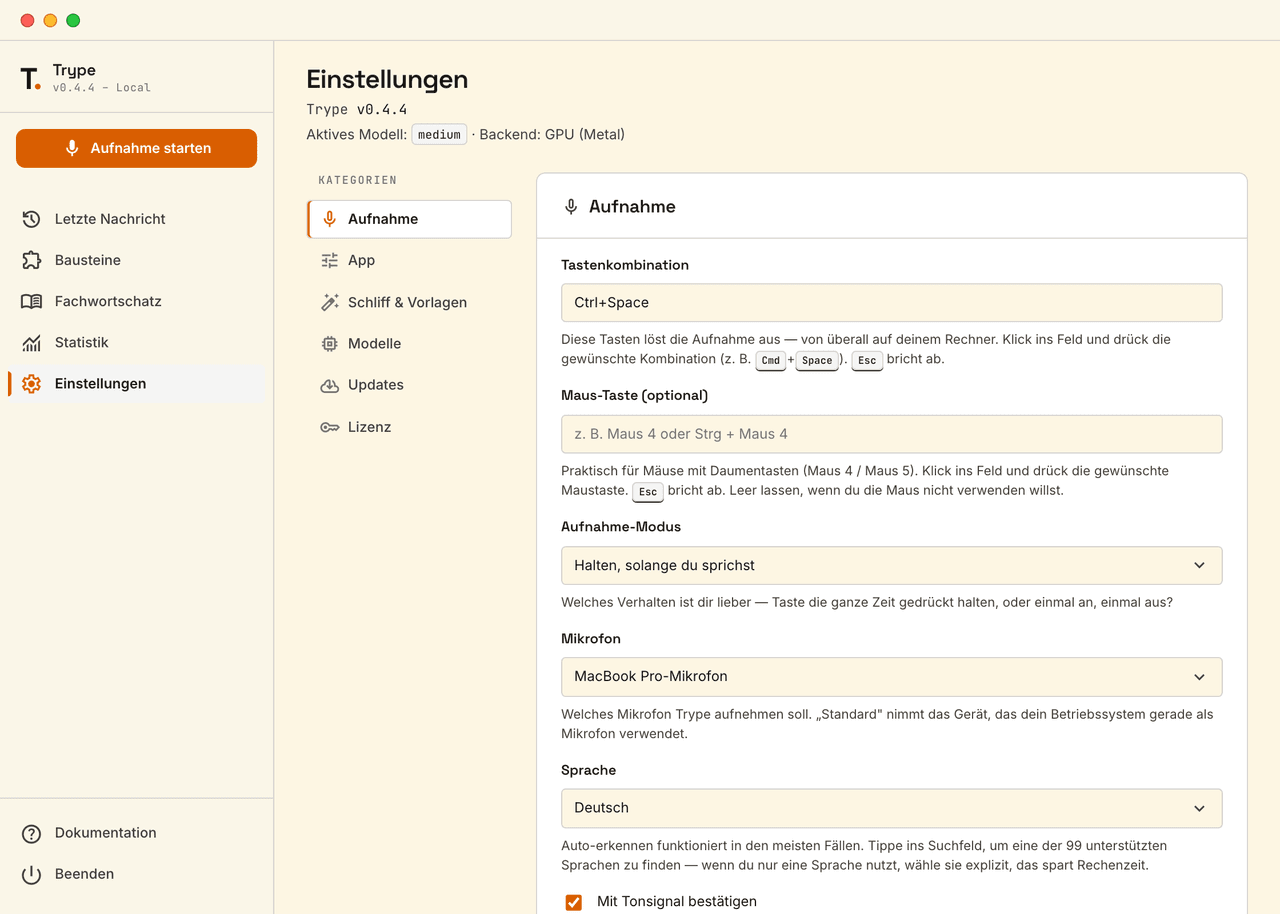Click the key icon next to Lizenz
The height and width of the screenshot is (914, 1280).
pos(329,427)
